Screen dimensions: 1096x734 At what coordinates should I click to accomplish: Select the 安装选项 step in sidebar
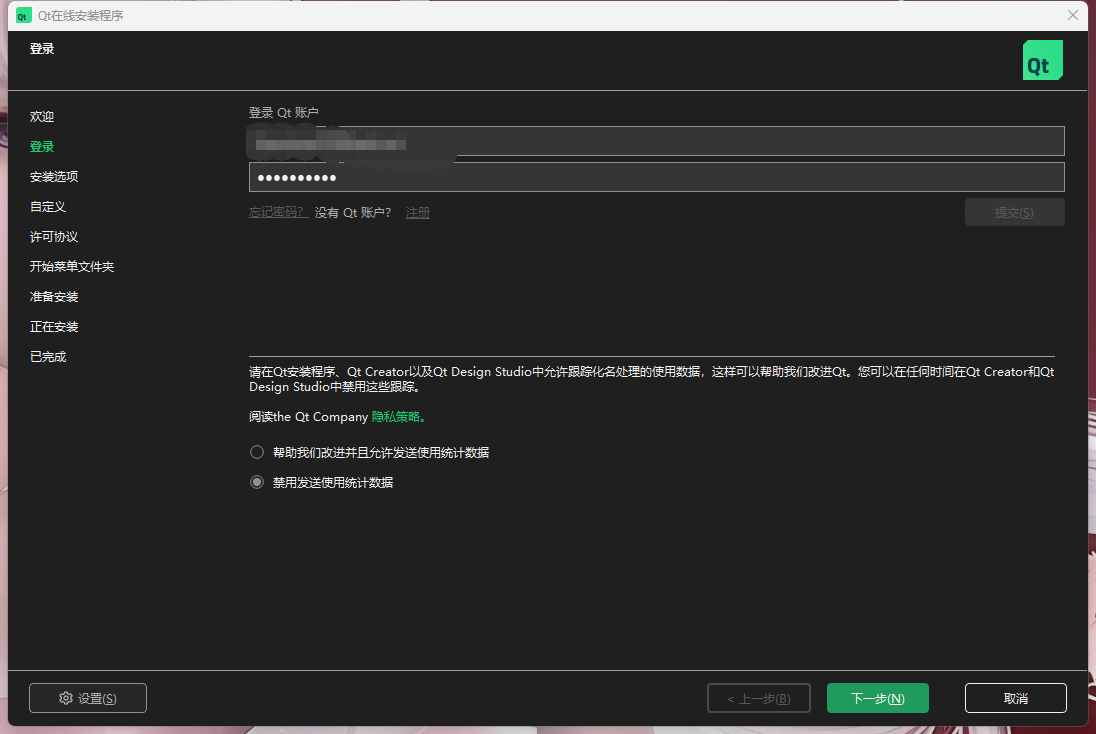[x=54, y=177]
